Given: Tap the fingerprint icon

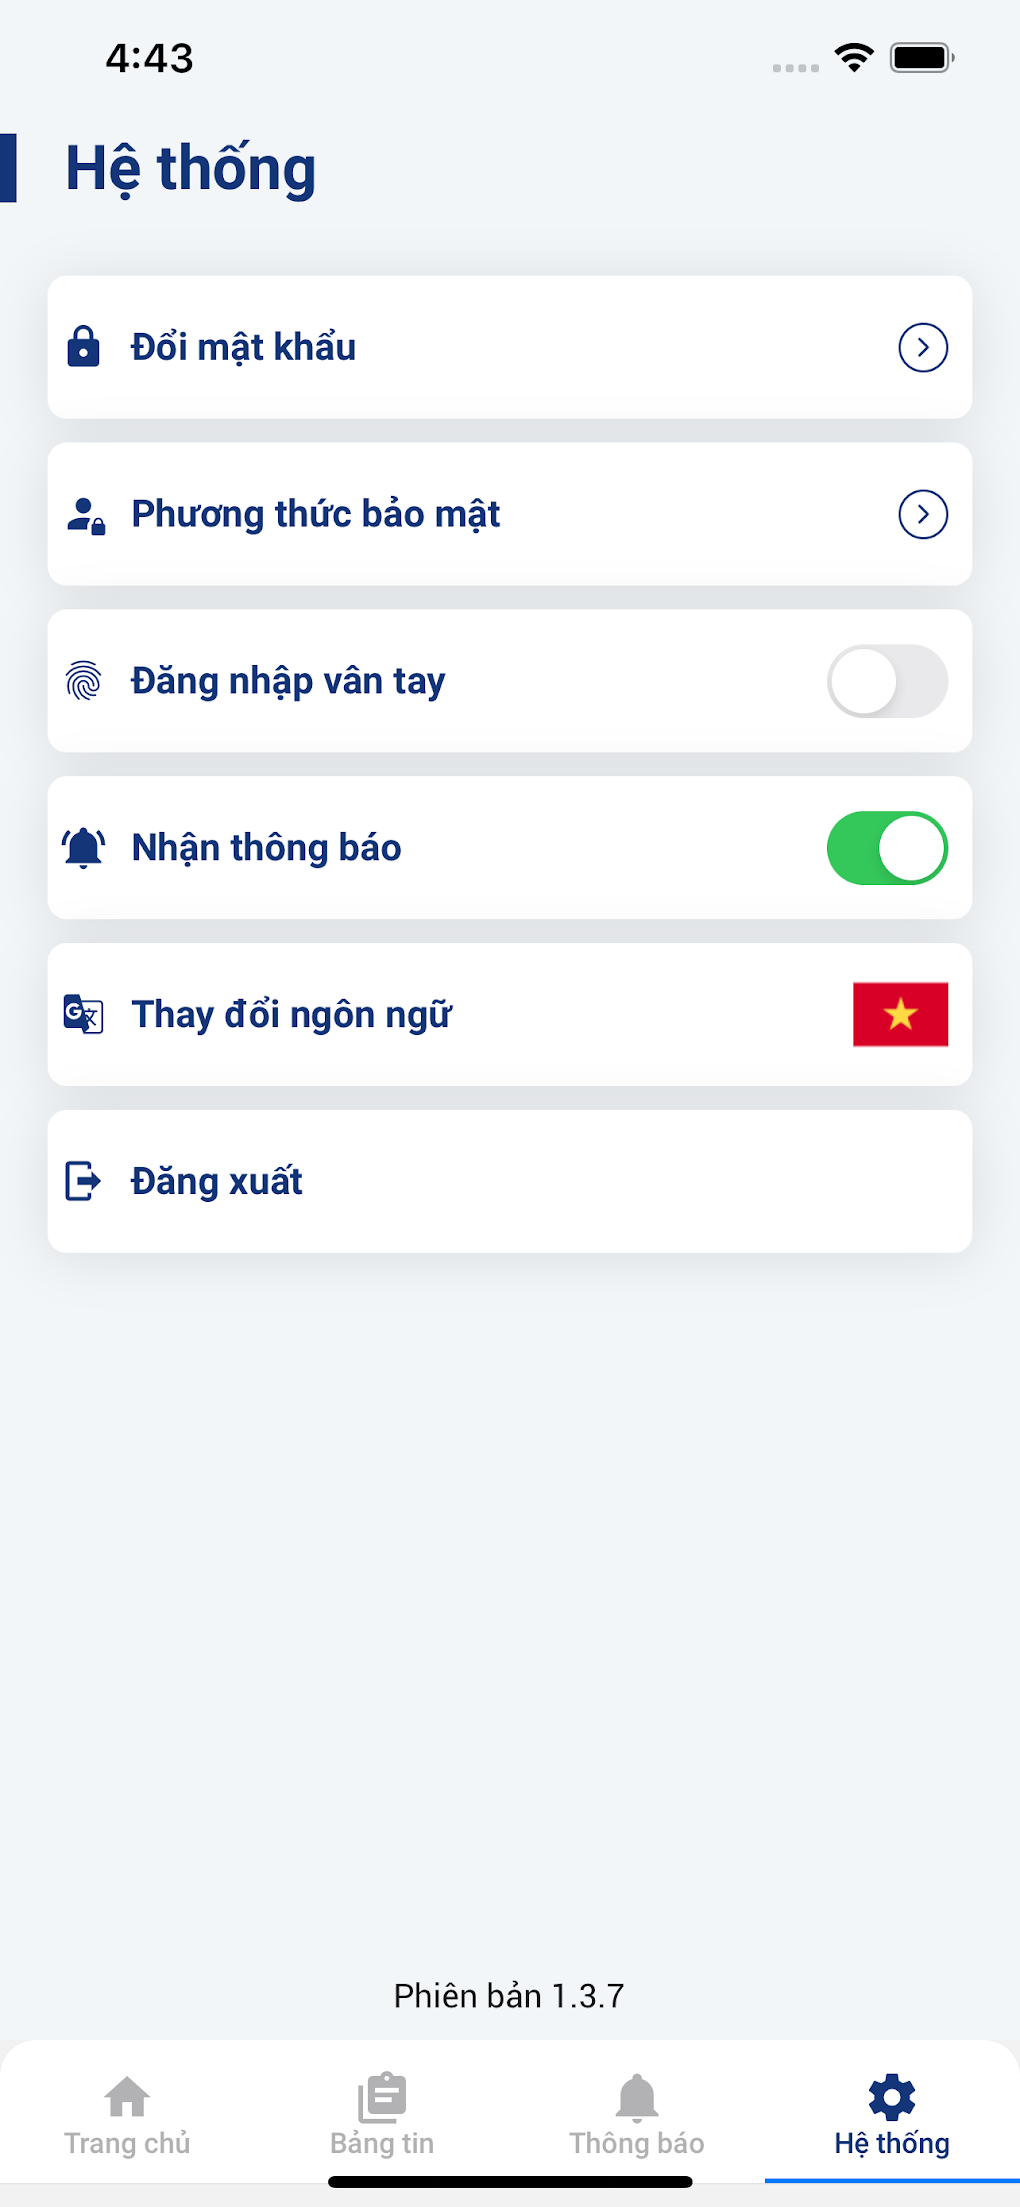Looking at the screenshot, I should pos(84,681).
